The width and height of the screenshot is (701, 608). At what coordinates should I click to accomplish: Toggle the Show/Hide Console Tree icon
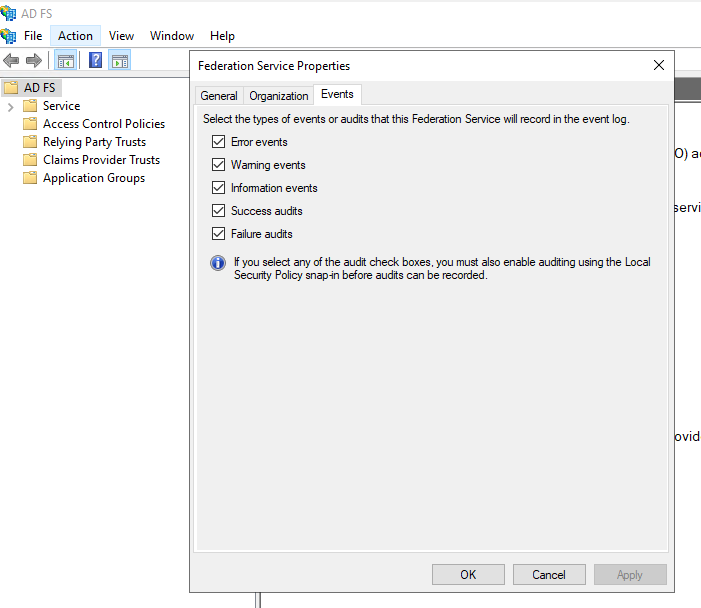pyautogui.click(x=65, y=60)
